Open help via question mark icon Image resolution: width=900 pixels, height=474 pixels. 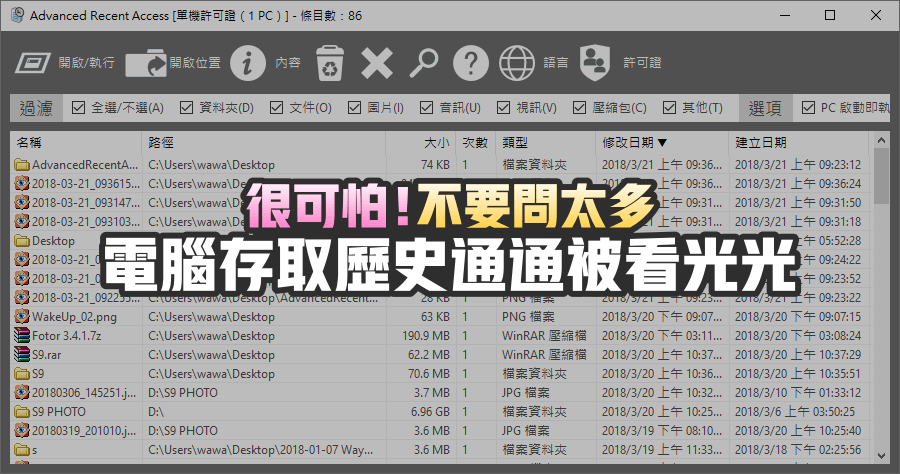pyautogui.click(x=471, y=62)
